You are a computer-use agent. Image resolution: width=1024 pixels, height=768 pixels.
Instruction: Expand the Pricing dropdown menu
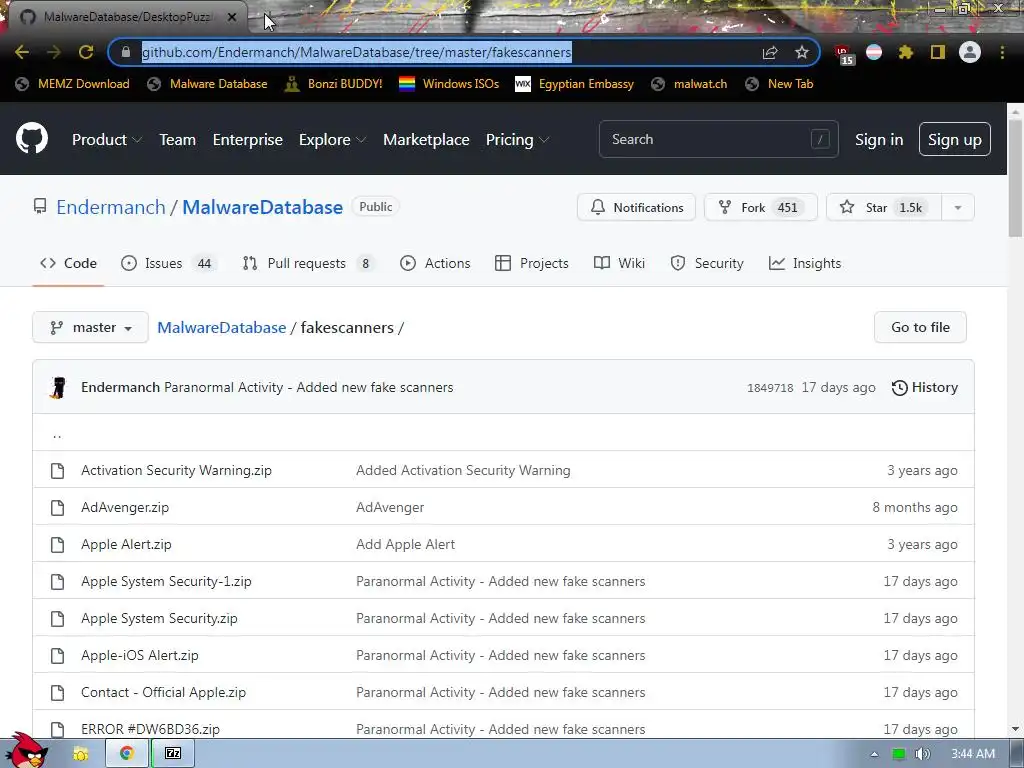517,139
